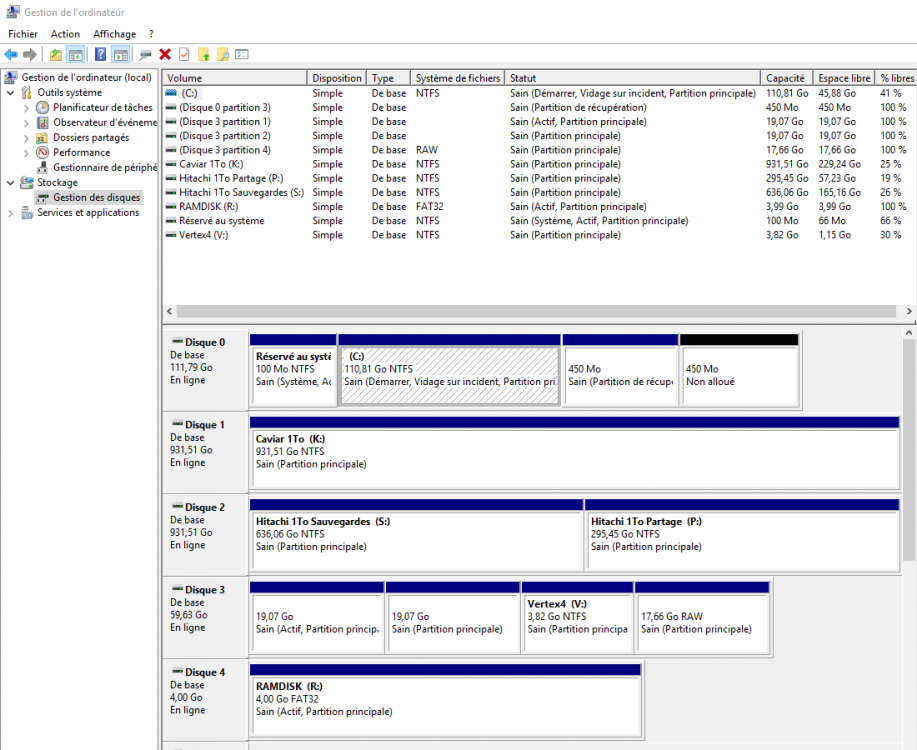Collapse the Stockage tree node
917x750 pixels.
click(x=11, y=183)
